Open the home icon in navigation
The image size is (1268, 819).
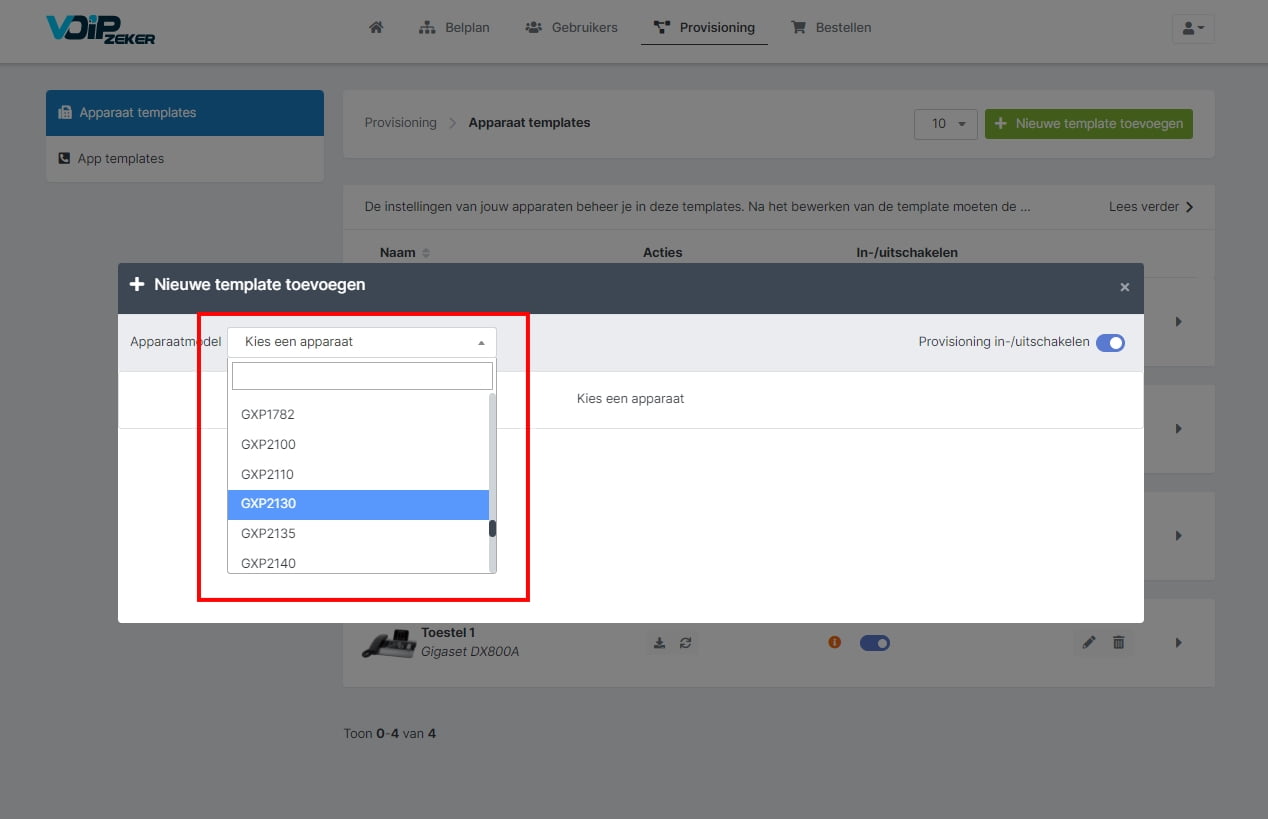(376, 27)
